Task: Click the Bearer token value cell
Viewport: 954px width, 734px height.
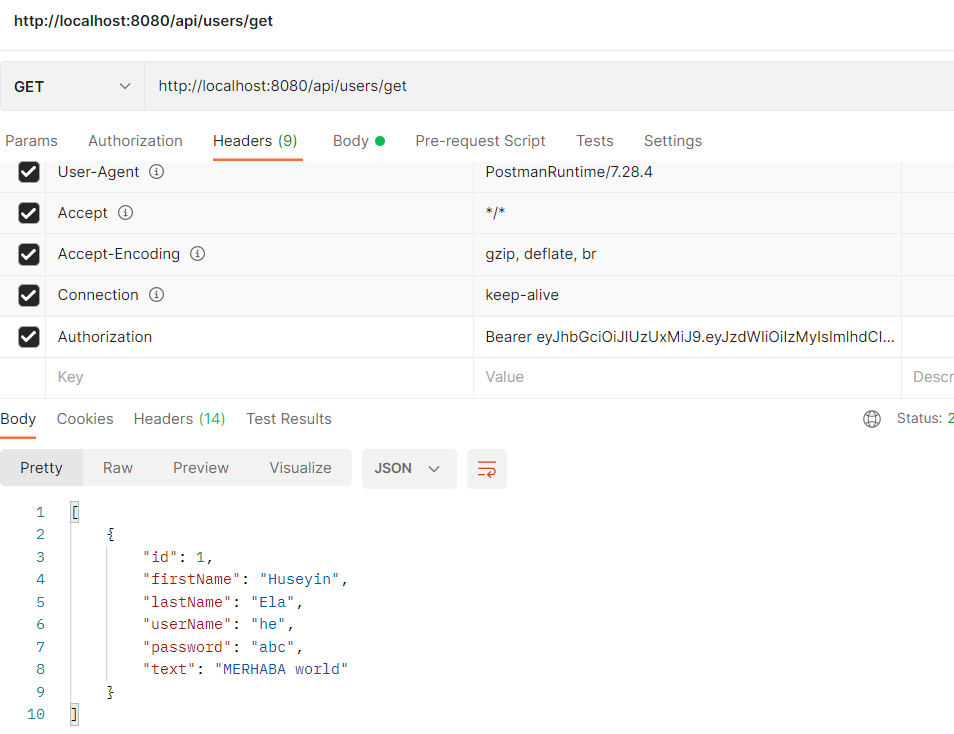Action: (688, 337)
